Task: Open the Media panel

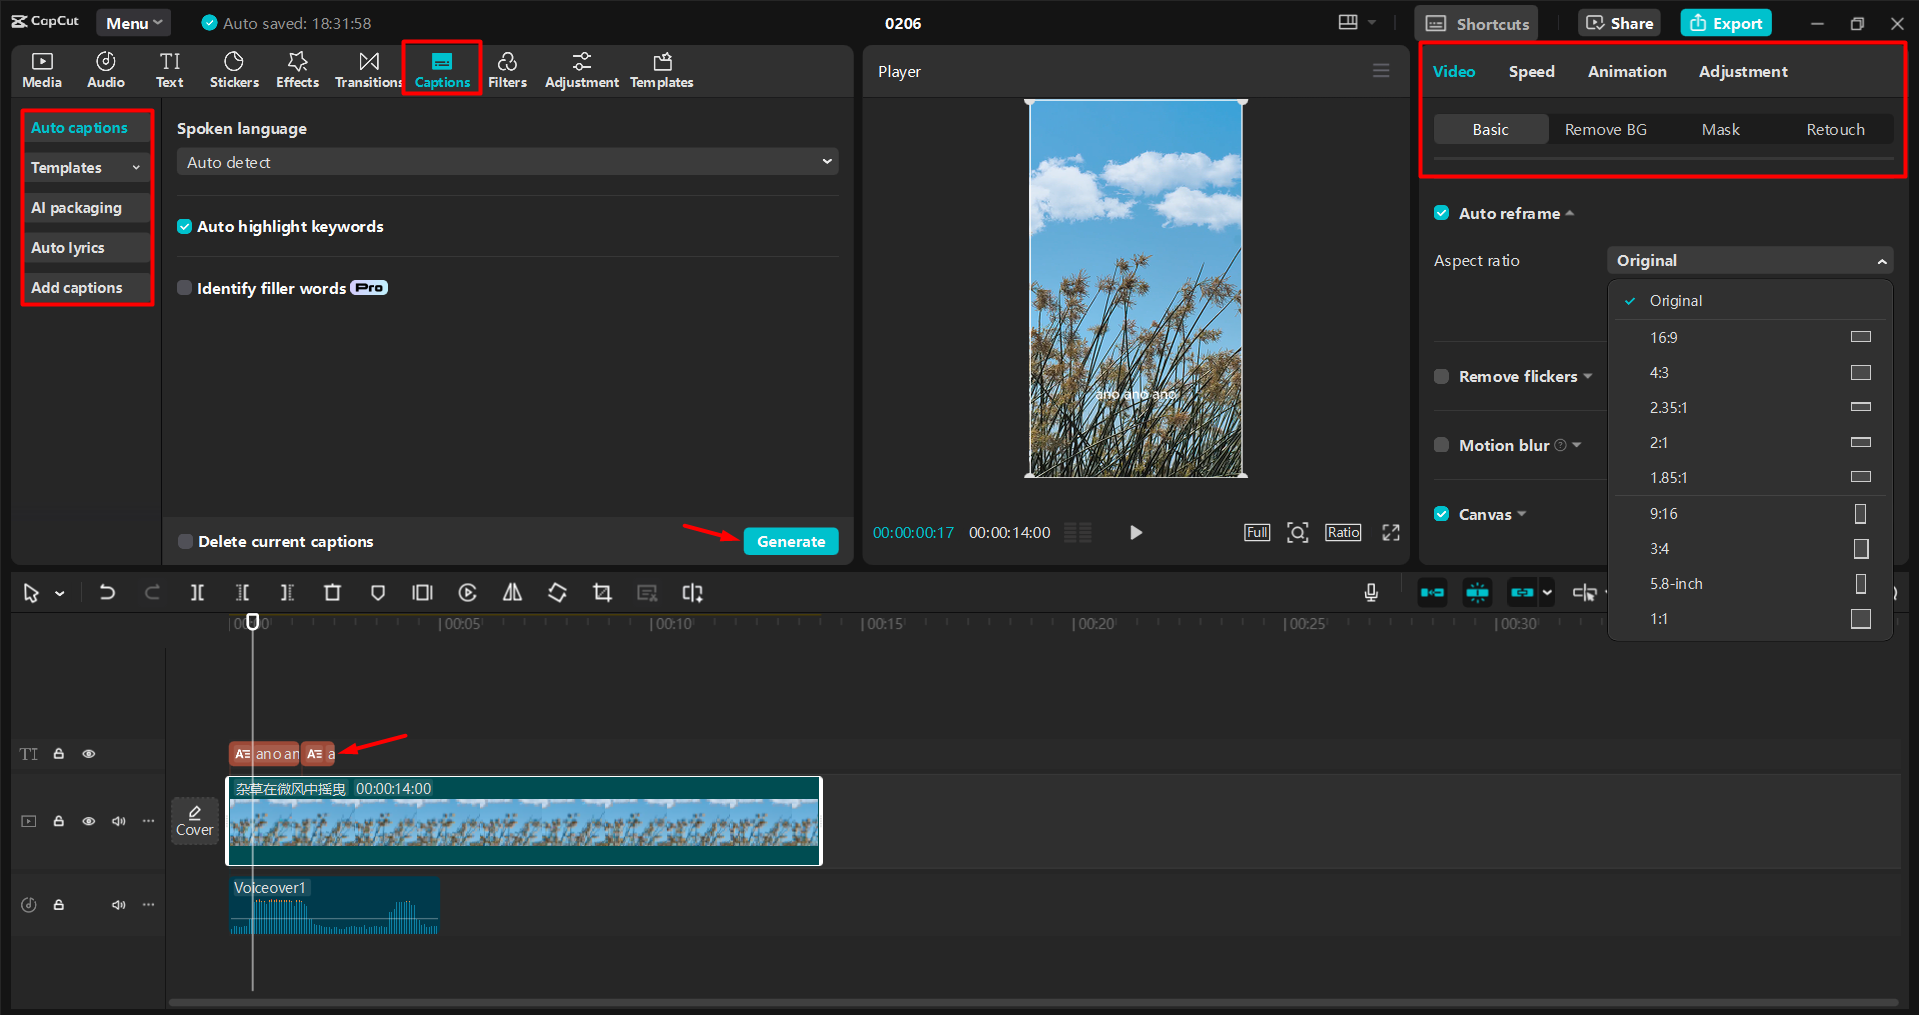Action: pos(41,69)
